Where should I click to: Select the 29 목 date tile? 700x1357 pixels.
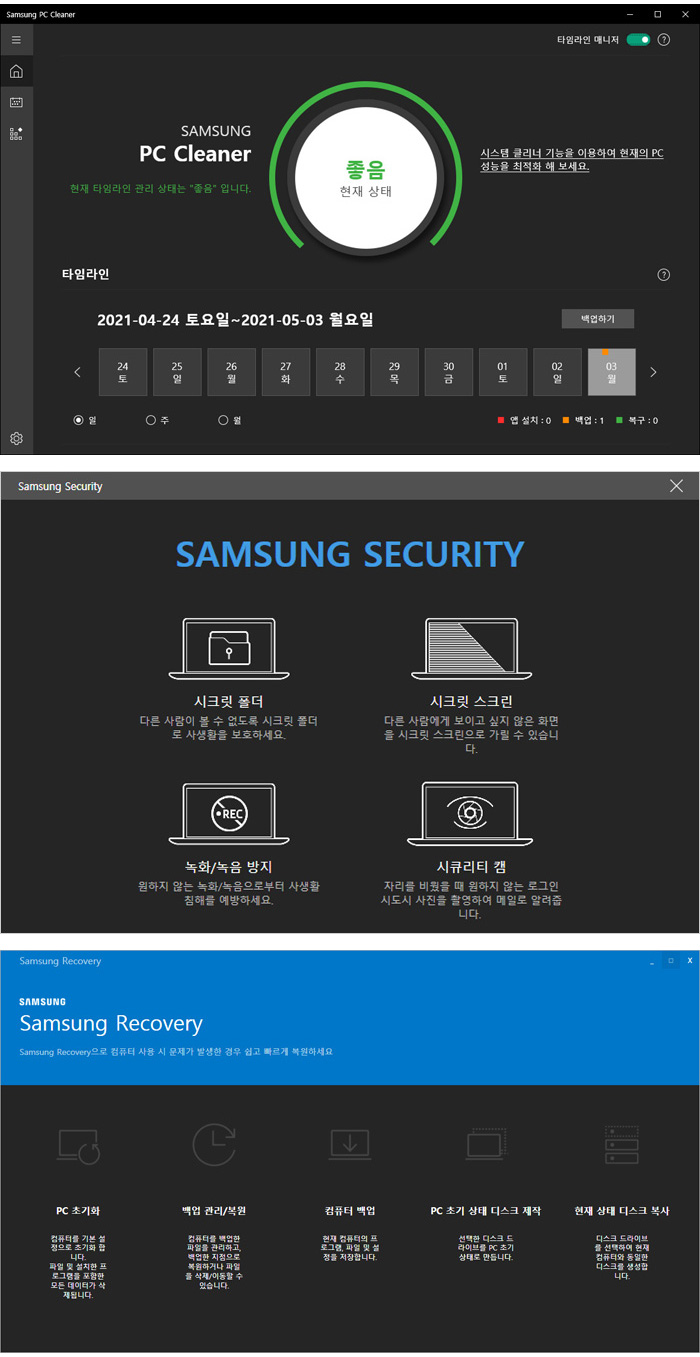(x=394, y=373)
